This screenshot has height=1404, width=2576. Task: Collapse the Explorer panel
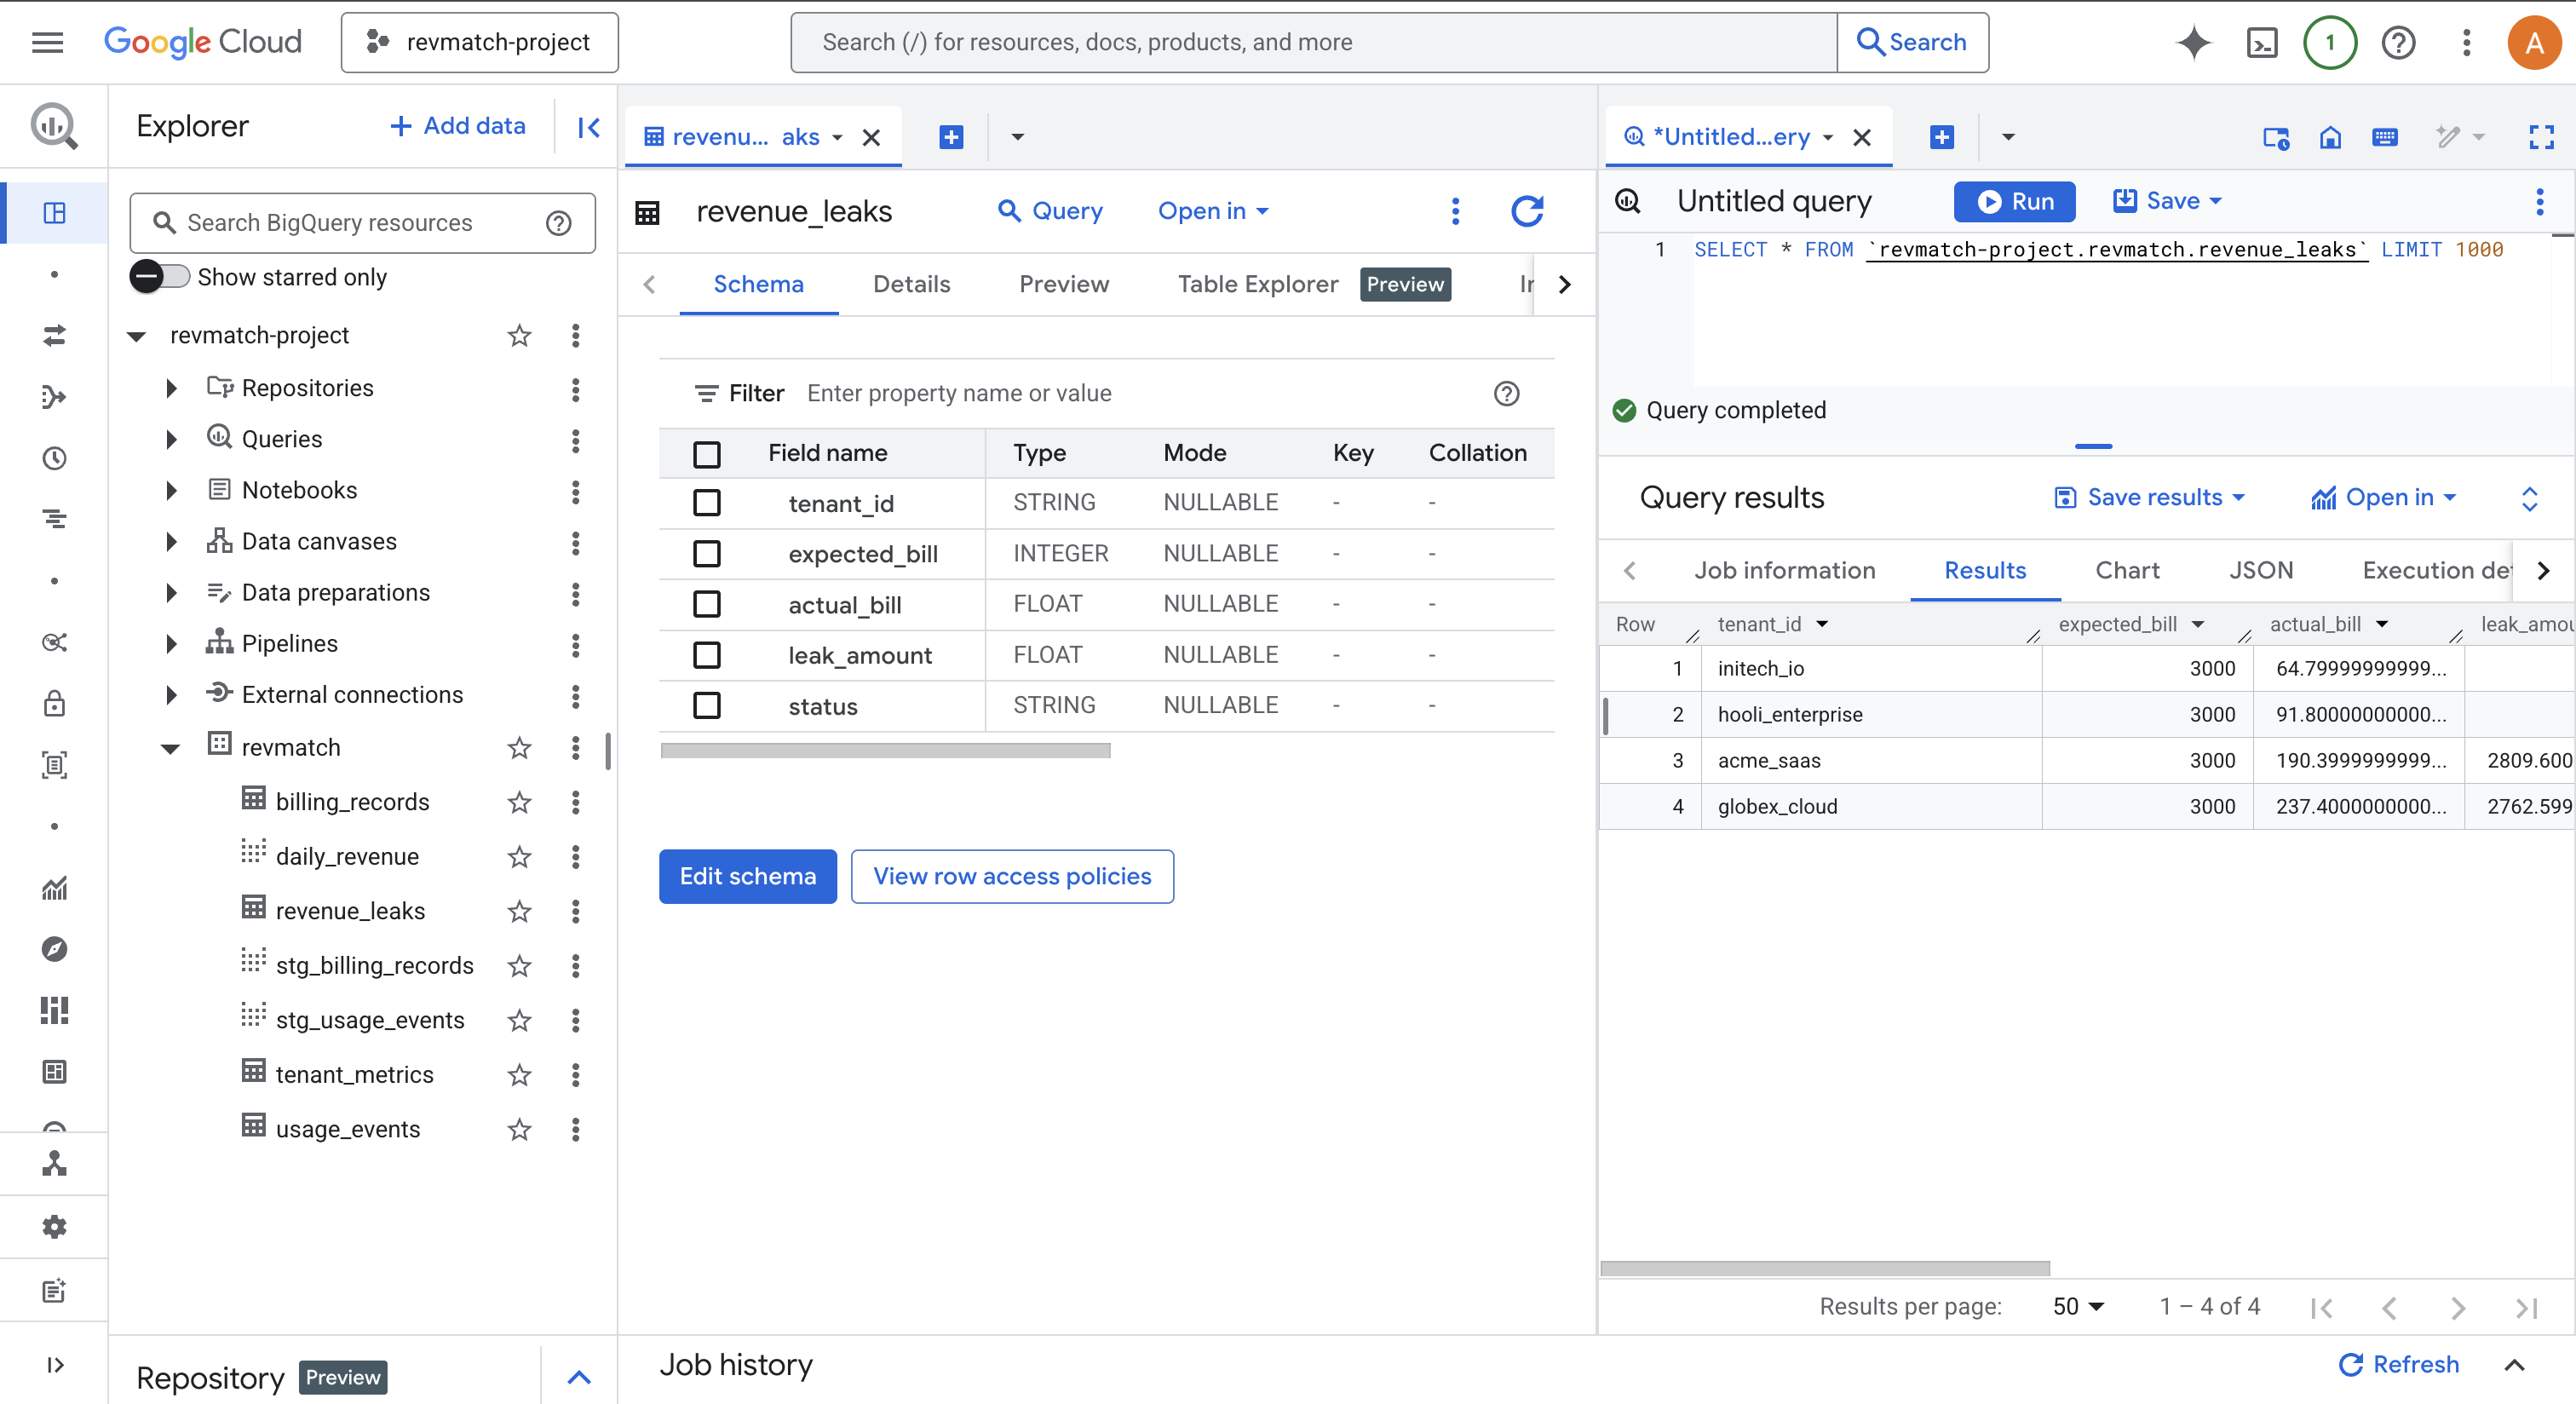coord(588,126)
